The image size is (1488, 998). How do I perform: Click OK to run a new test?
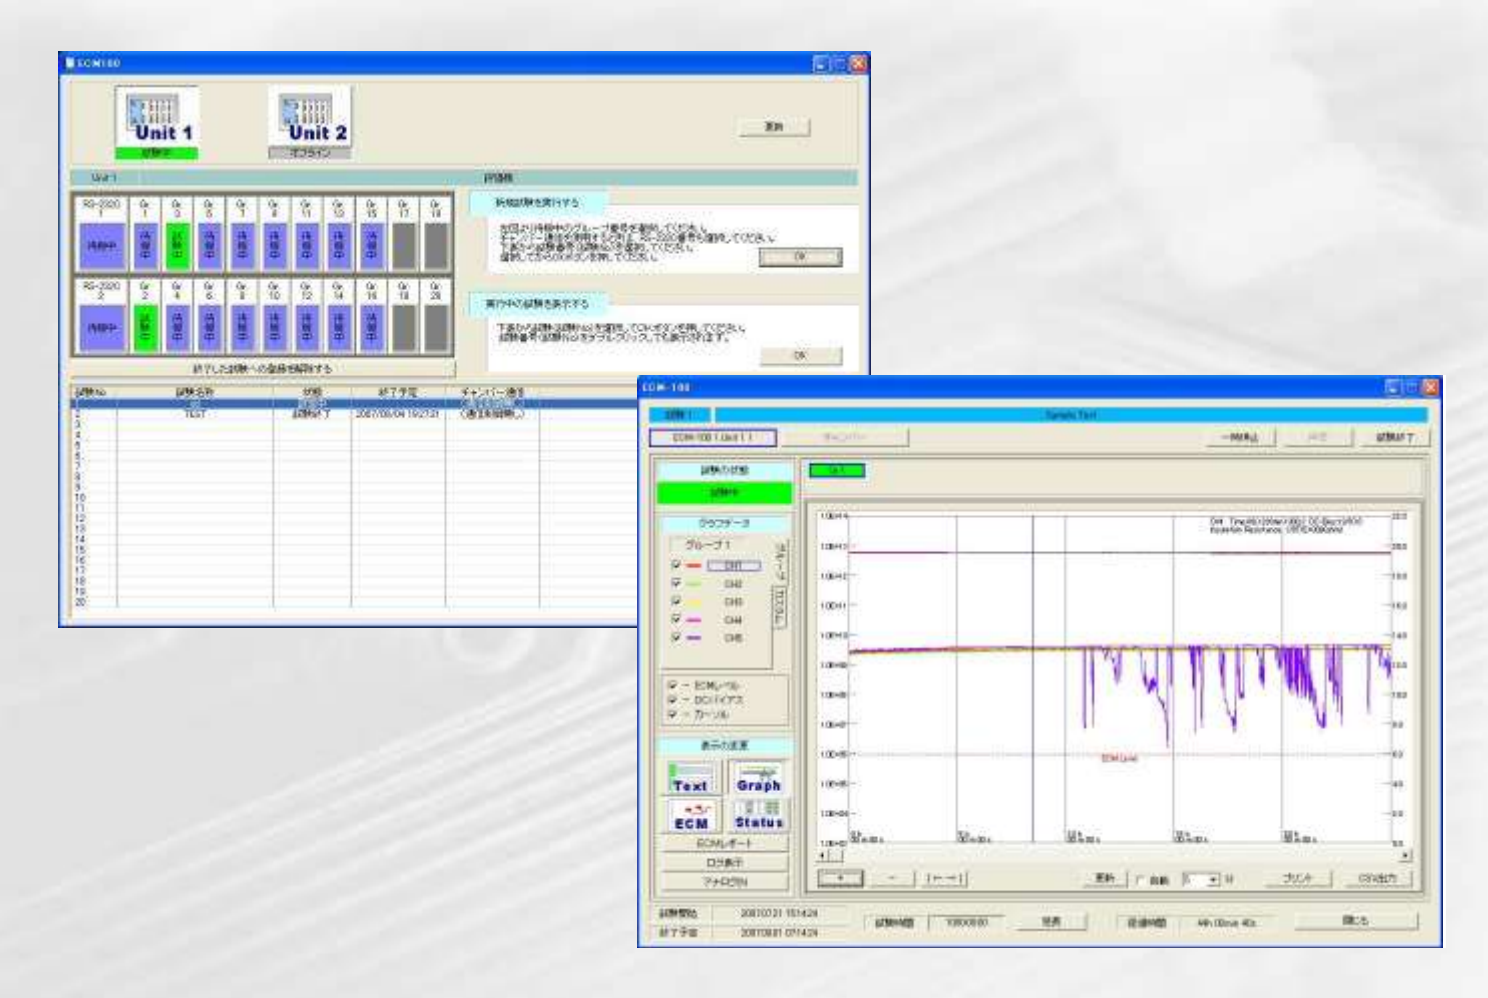point(800,257)
